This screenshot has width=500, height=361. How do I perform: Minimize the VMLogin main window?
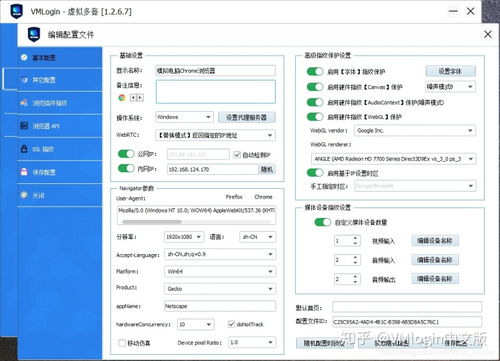click(x=453, y=11)
